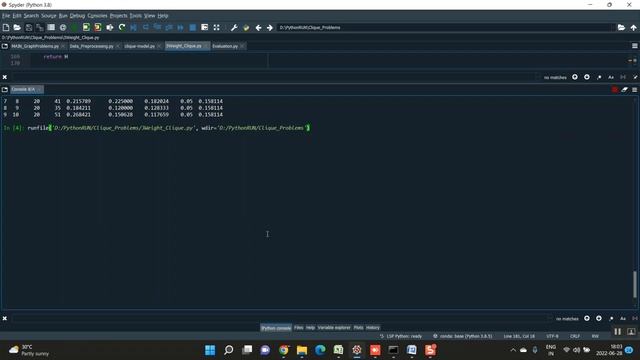Viewport: 640px width, 360px height.
Task: Toggle whole words in editor search
Action: point(623,77)
